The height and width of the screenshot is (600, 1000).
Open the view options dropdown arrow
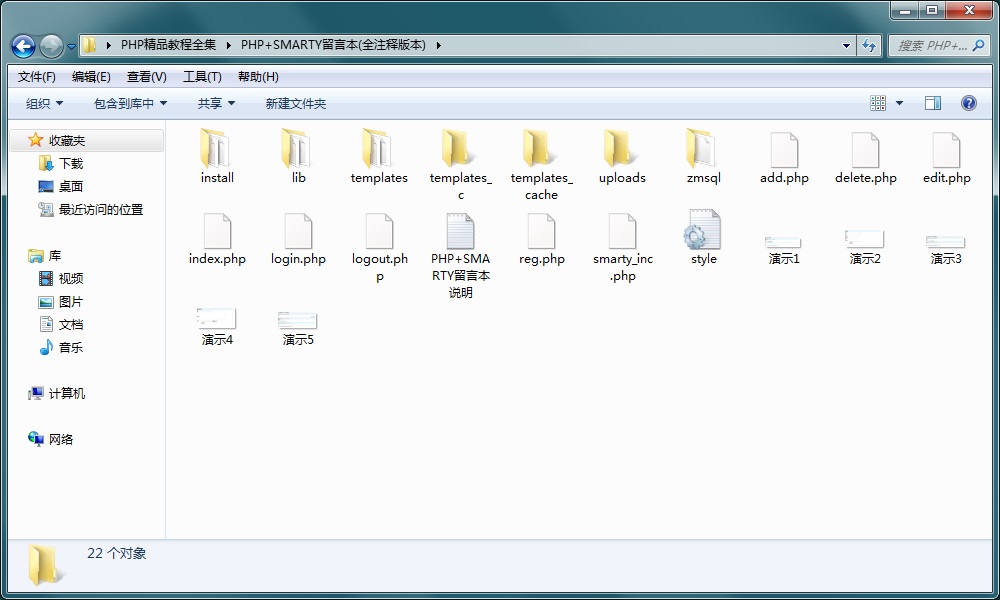pyautogui.click(x=899, y=103)
